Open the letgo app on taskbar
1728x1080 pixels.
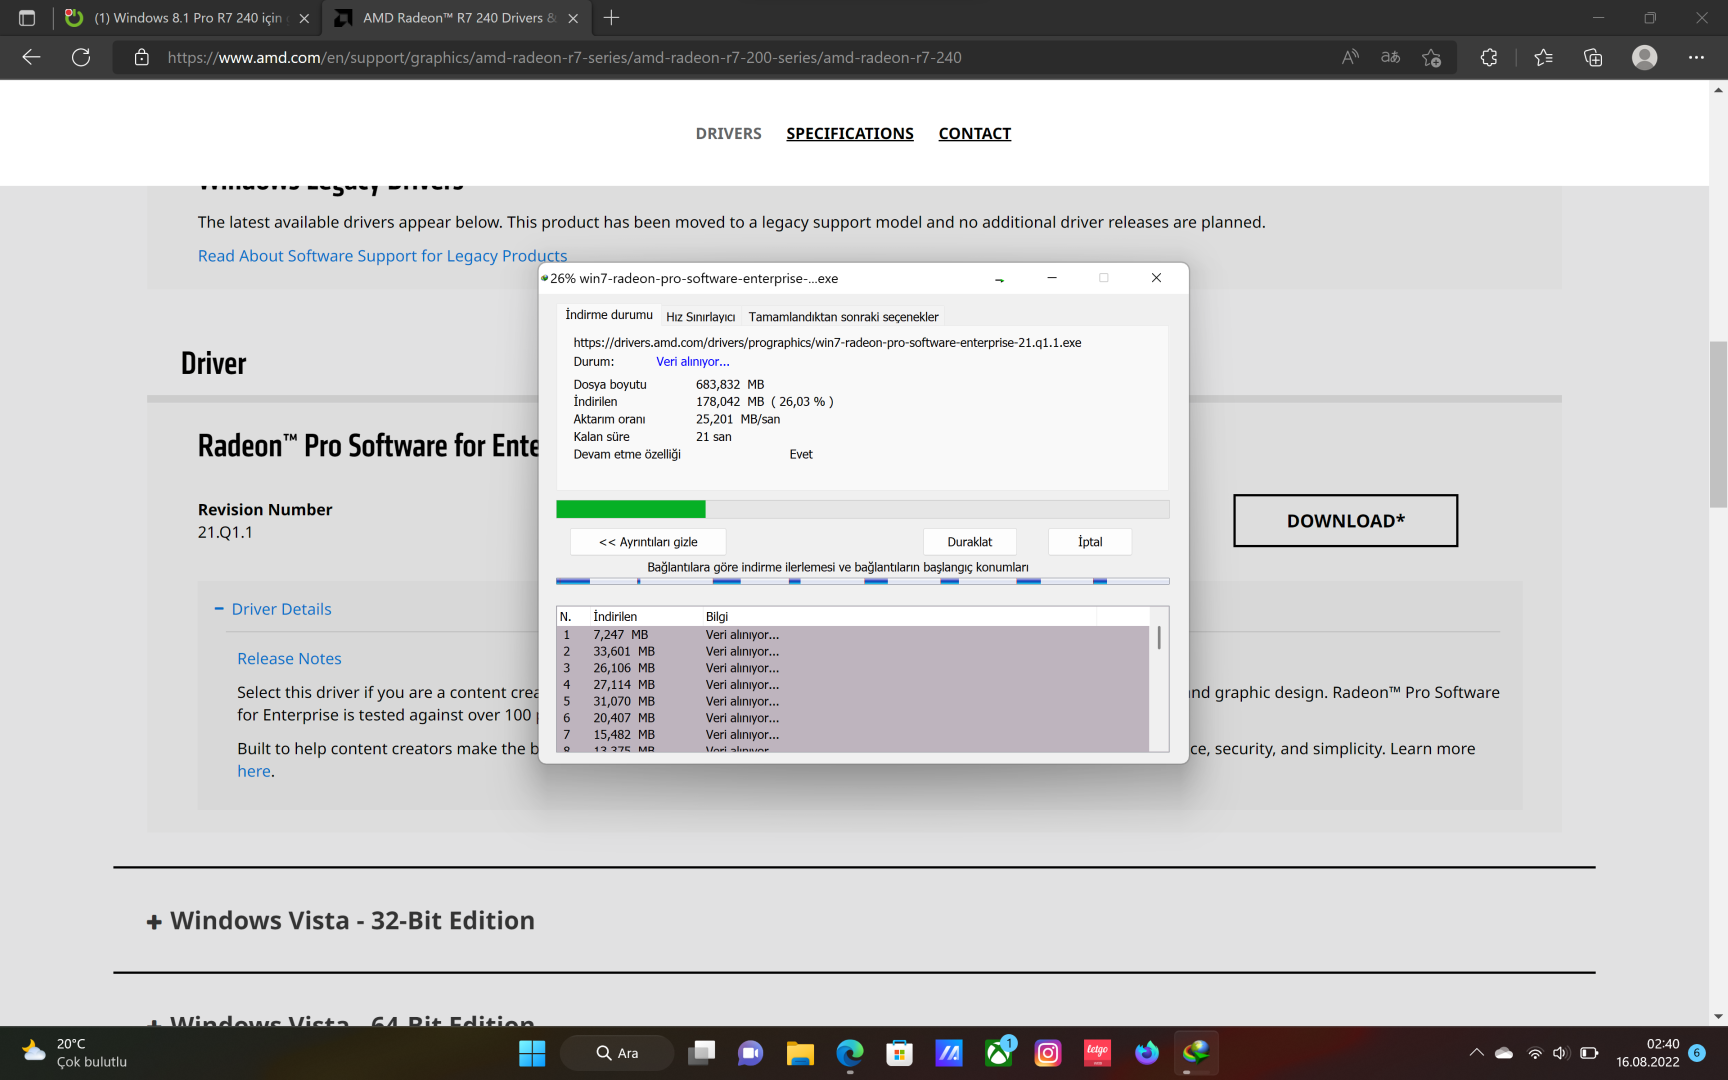[x=1097, y=1053]
